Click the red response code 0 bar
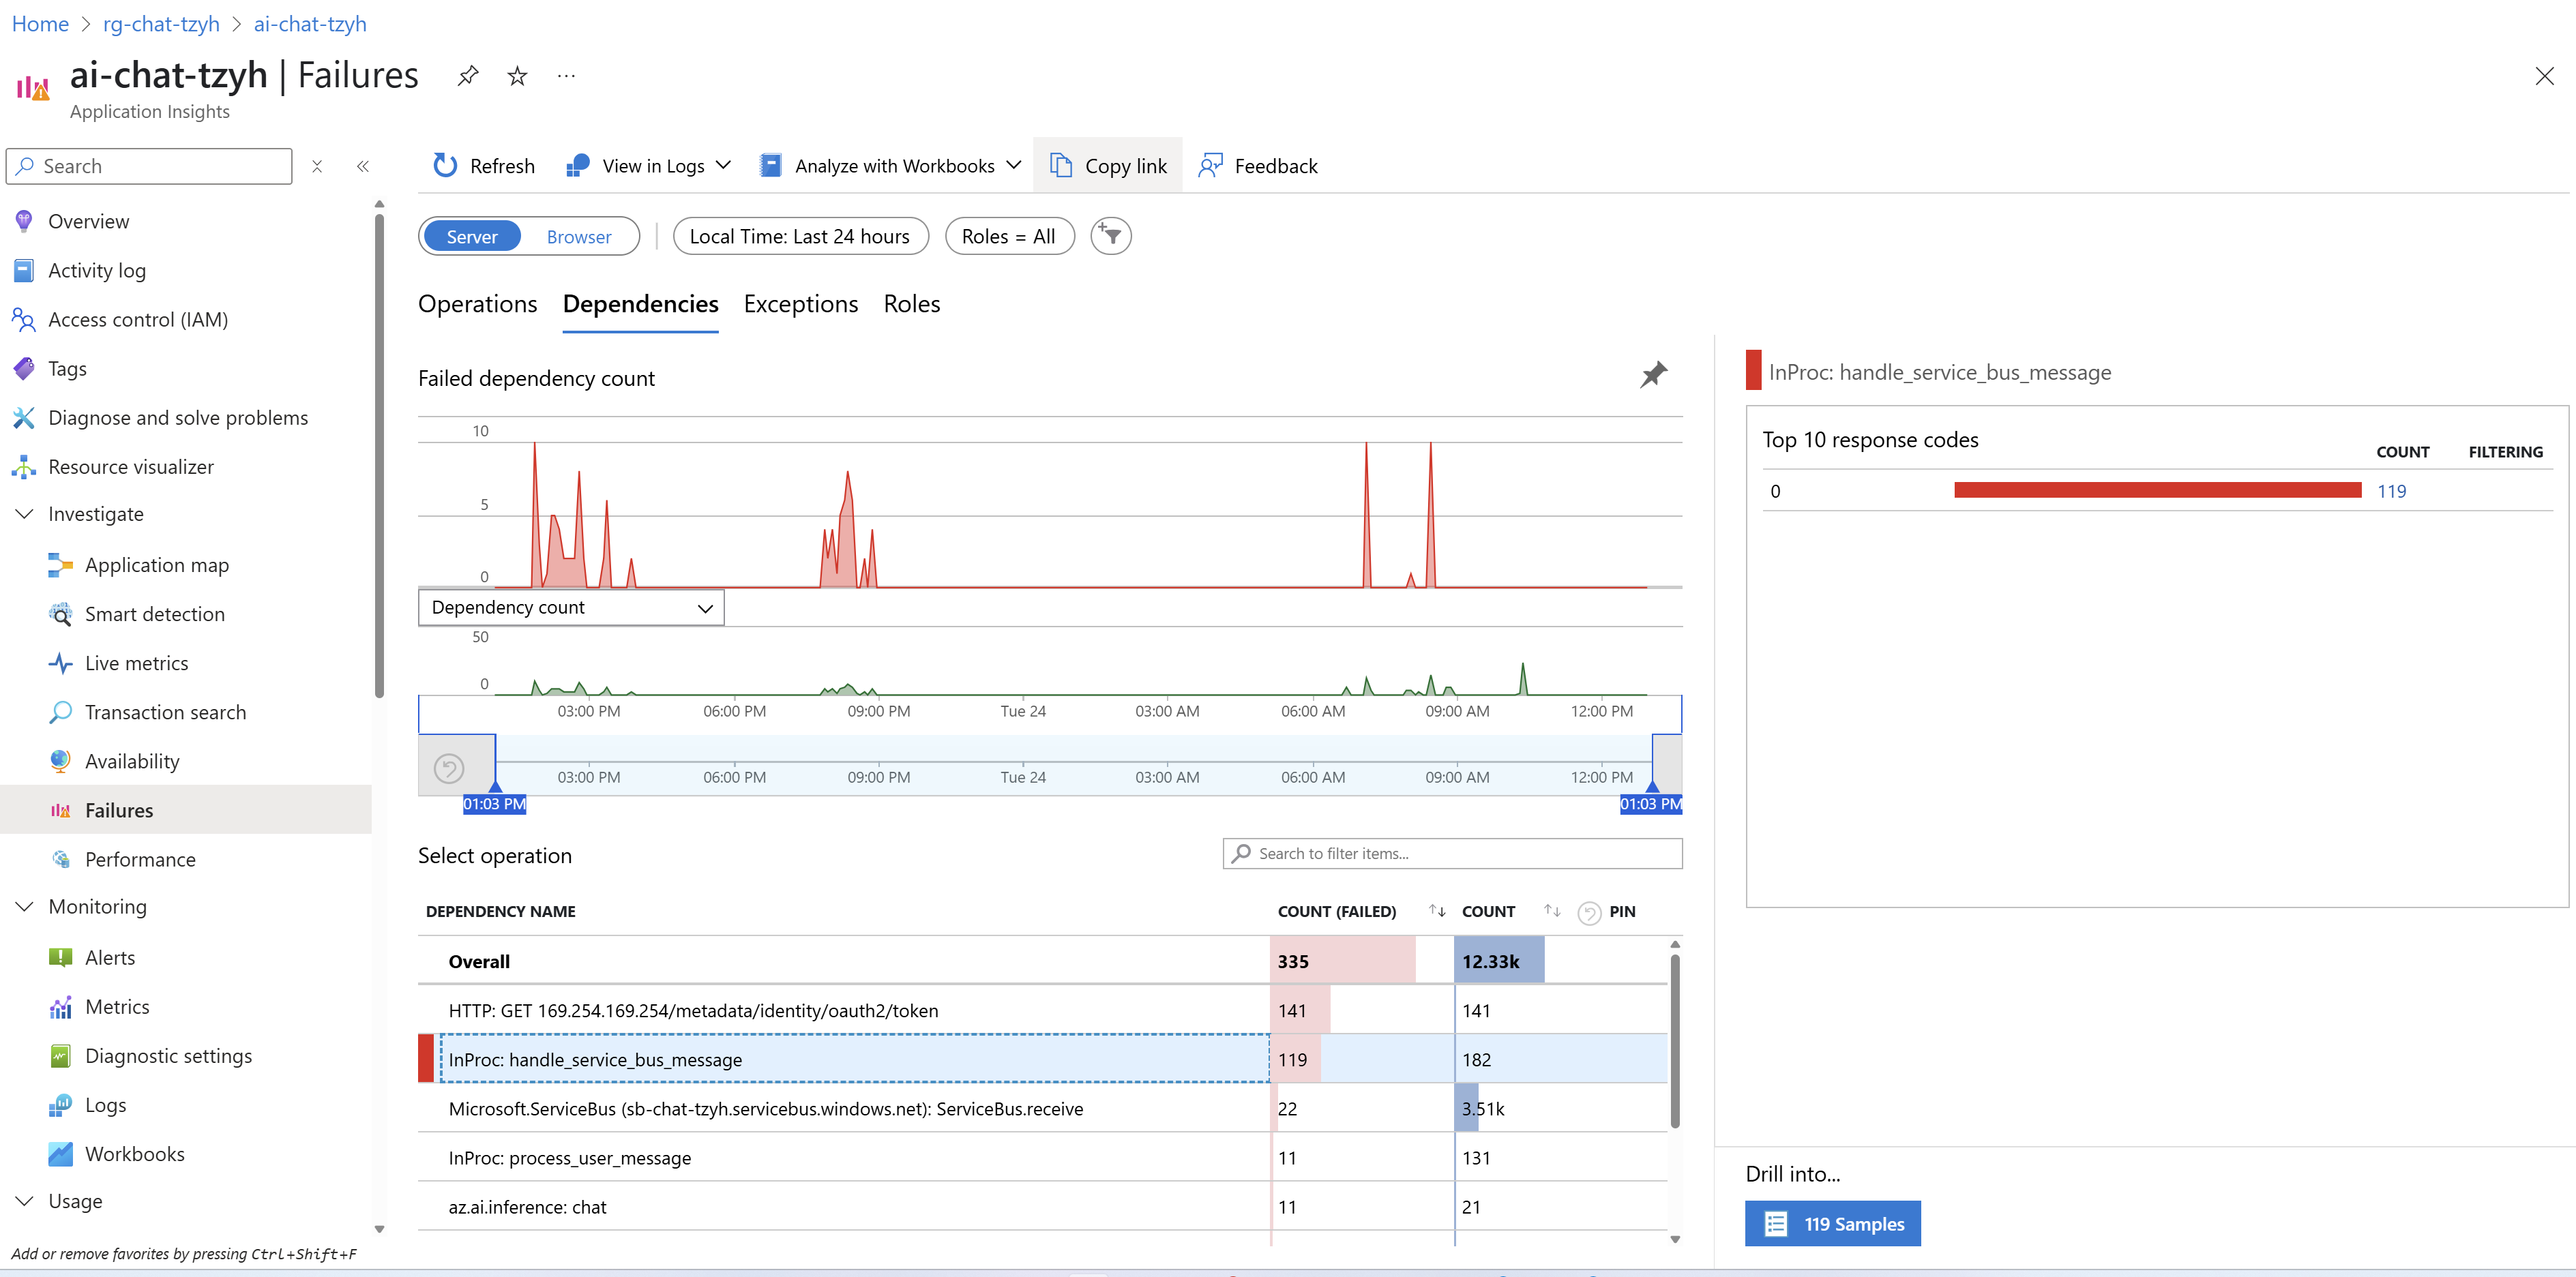 point(2157,490)
